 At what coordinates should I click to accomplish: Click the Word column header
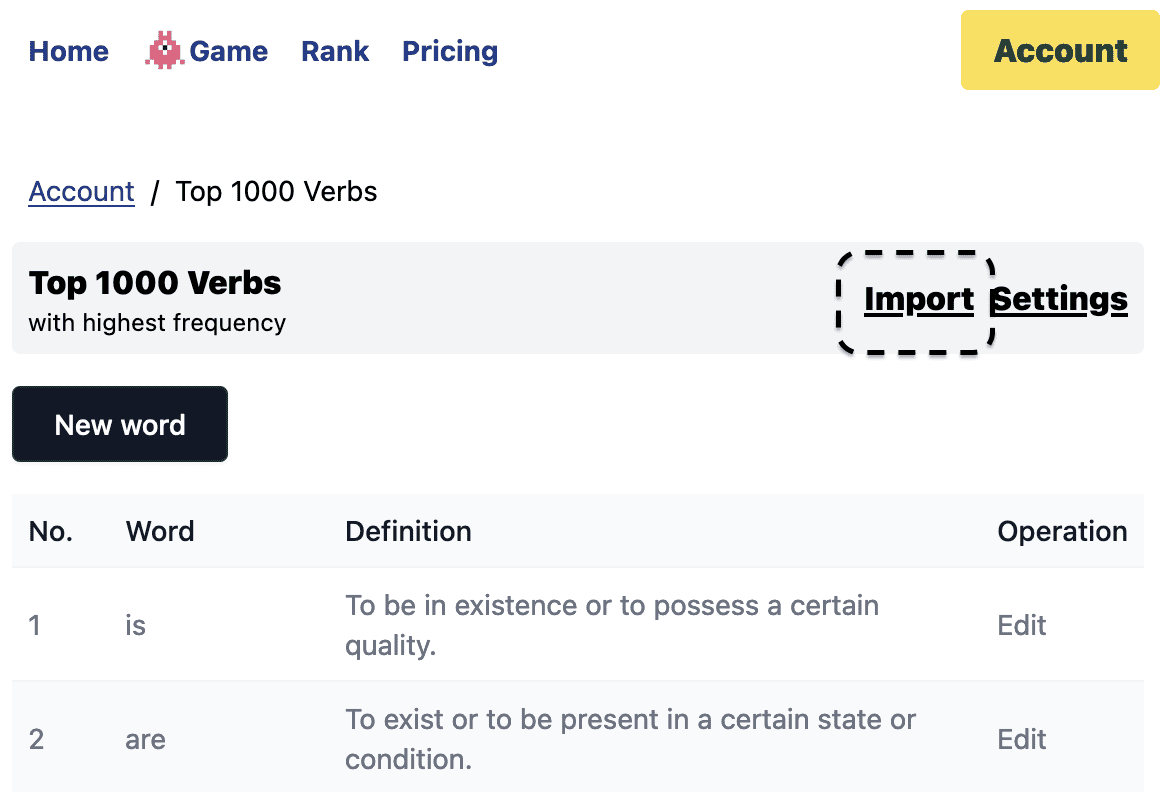(x=160, y=531)
